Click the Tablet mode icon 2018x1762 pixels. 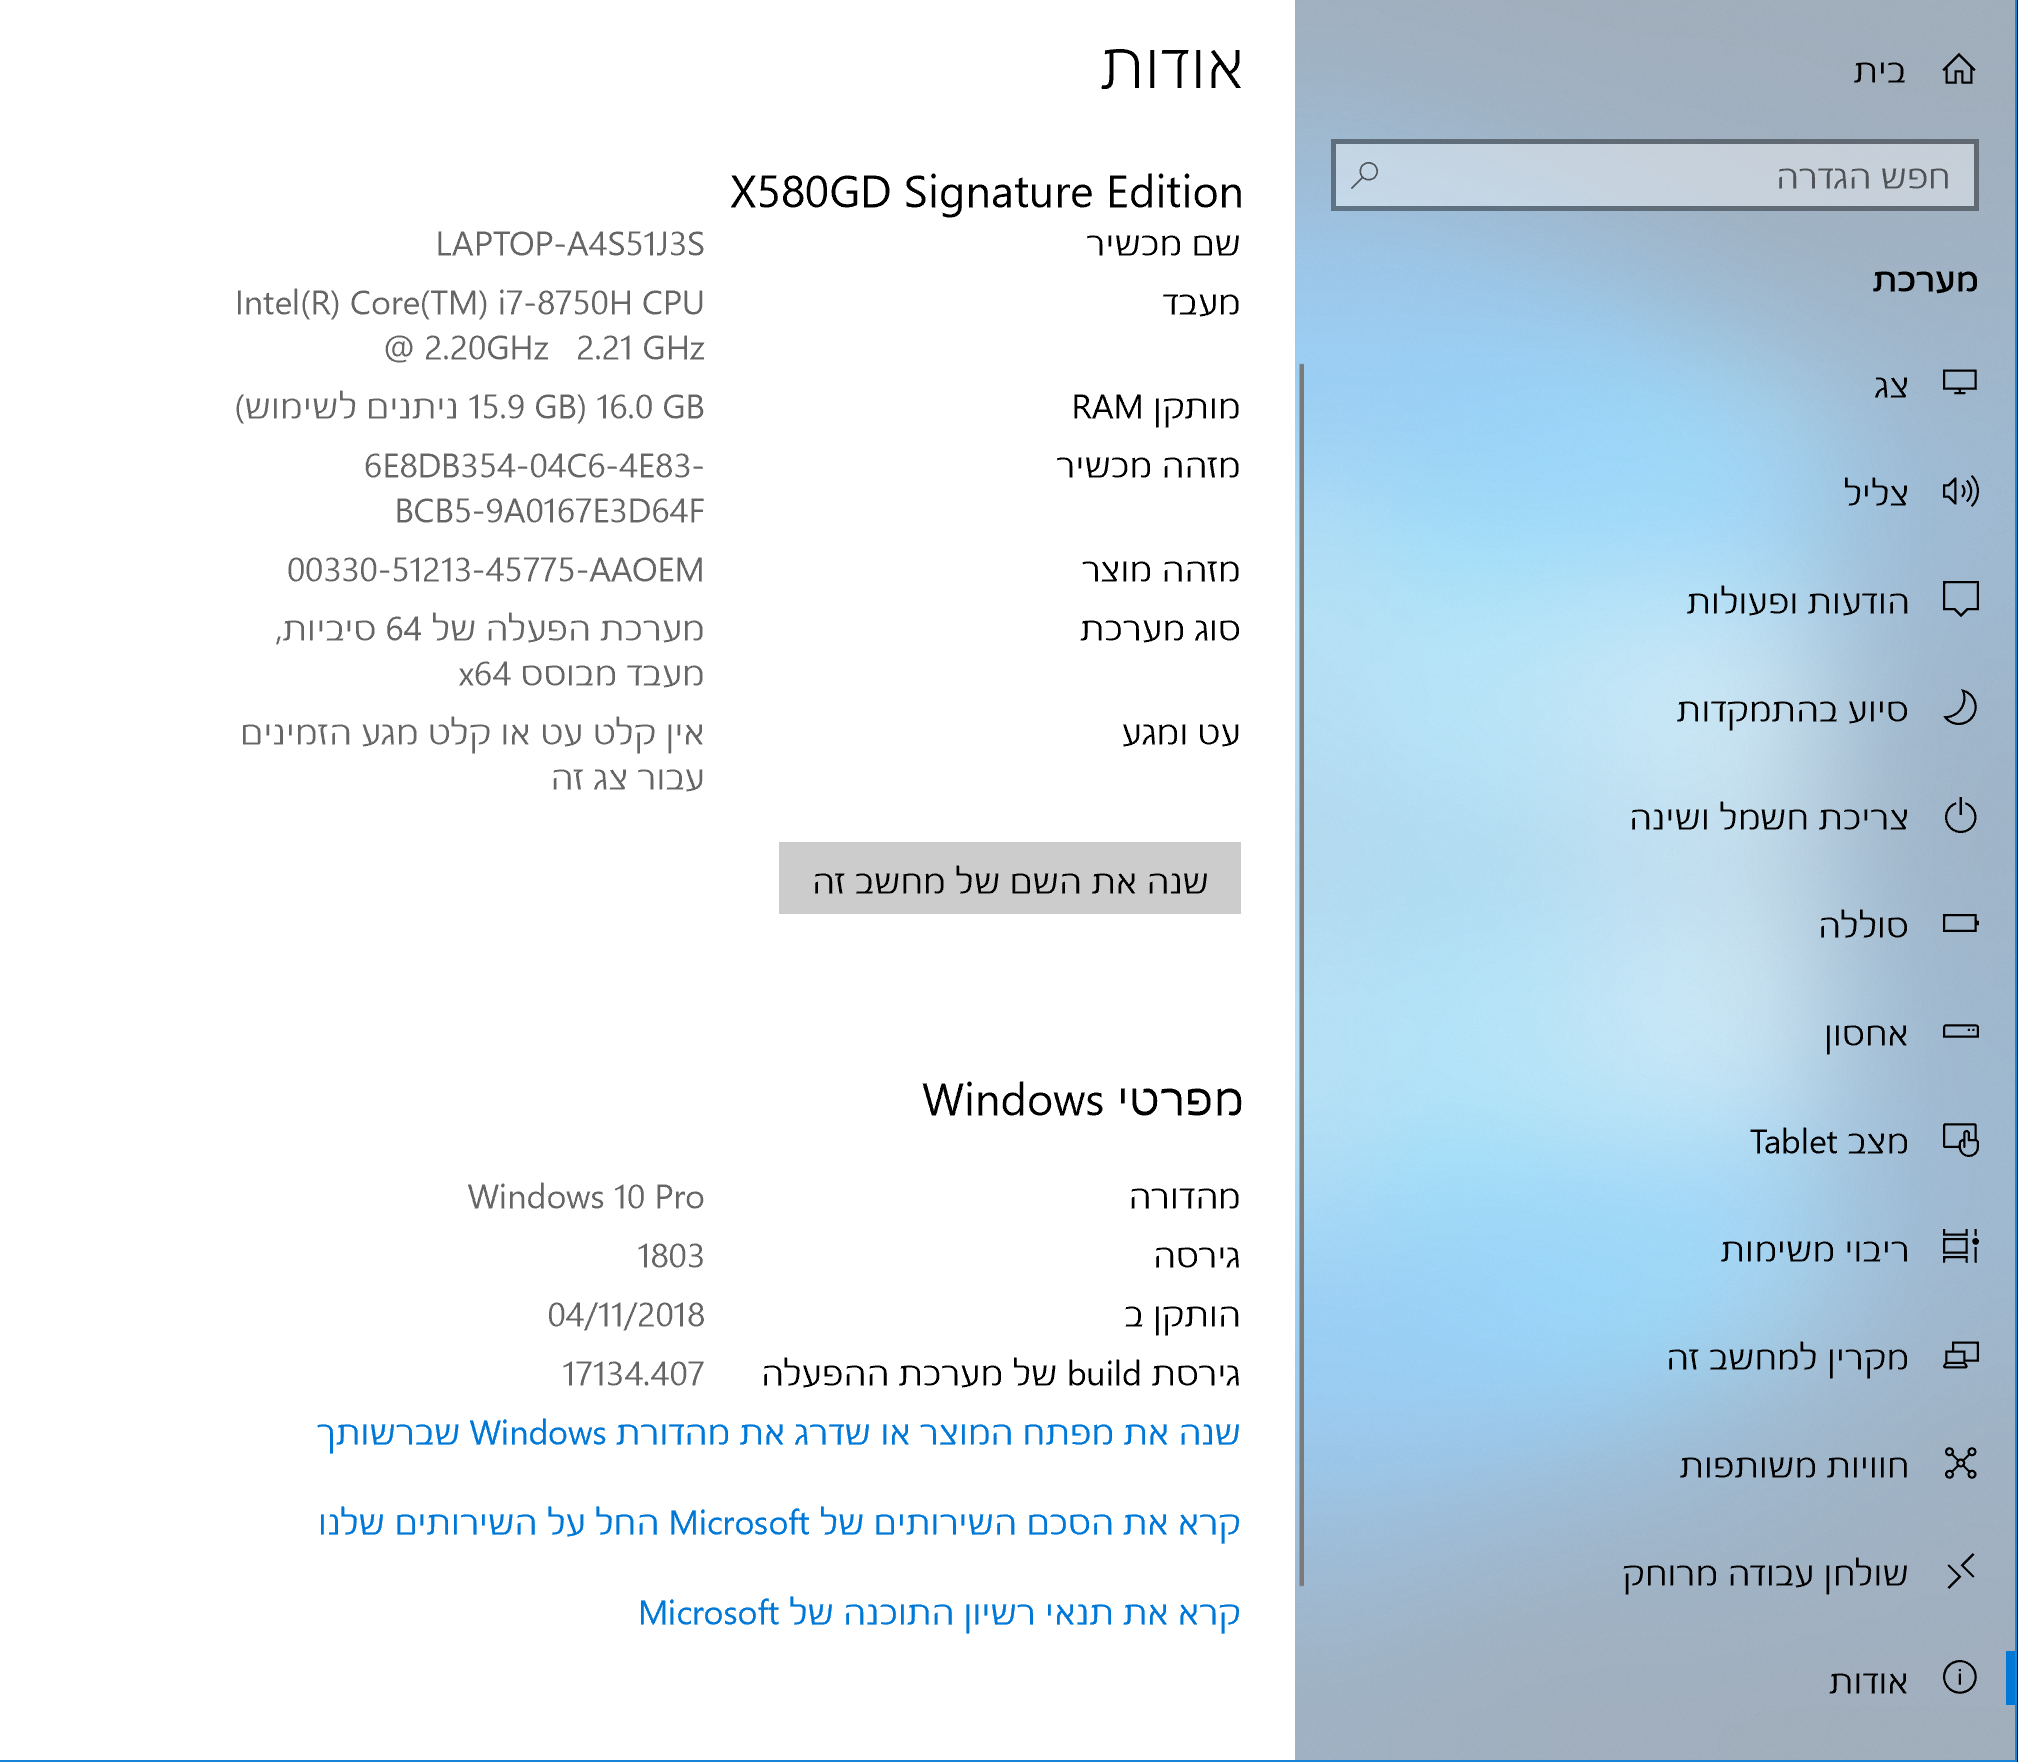(x=1959, y=1140)
